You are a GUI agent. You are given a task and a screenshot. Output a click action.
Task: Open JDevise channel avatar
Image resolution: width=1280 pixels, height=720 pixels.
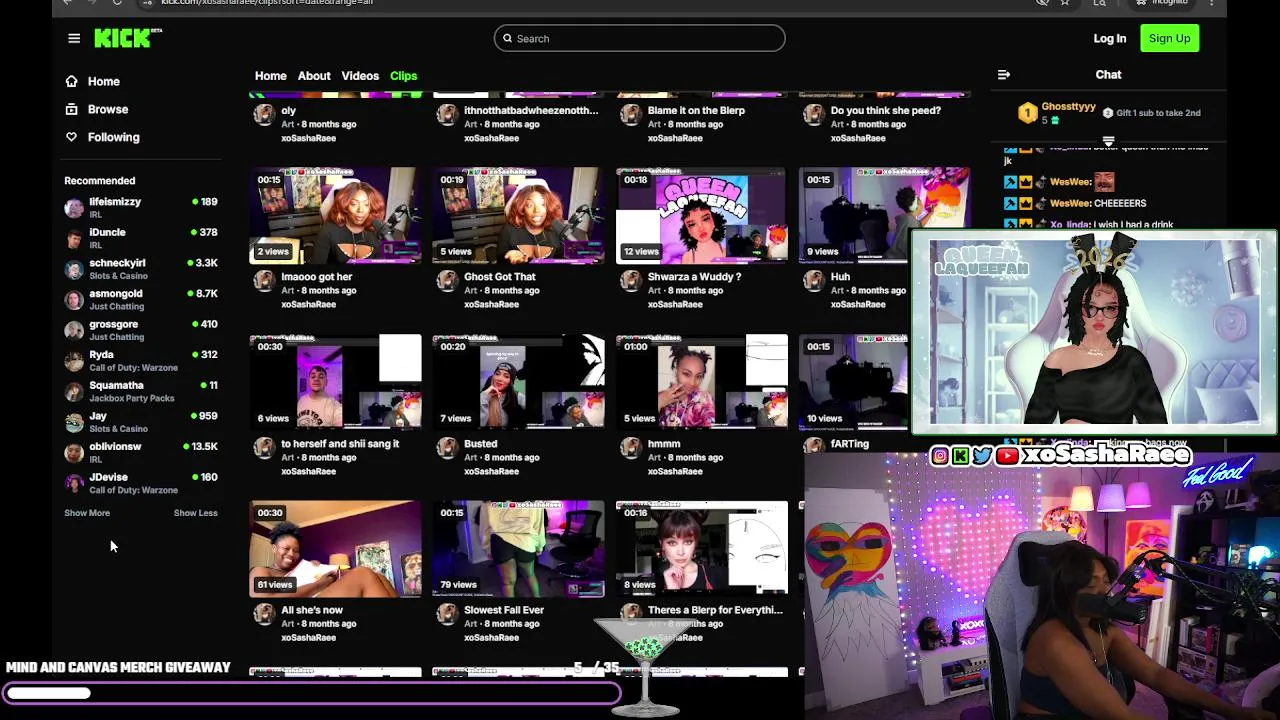pyautogui.click(x=74, y=483)
